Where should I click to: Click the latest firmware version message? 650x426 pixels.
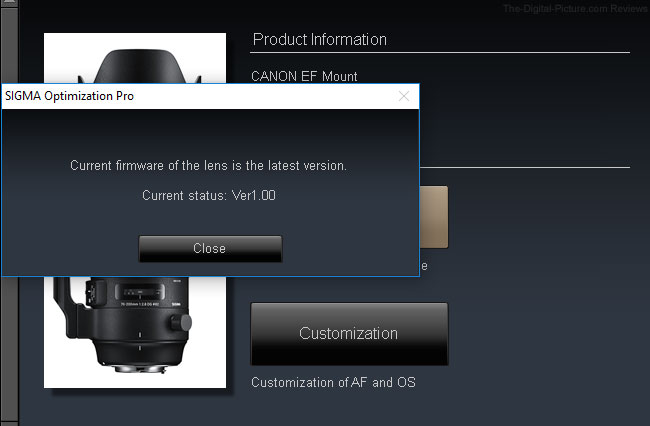[x=209, y=166]
